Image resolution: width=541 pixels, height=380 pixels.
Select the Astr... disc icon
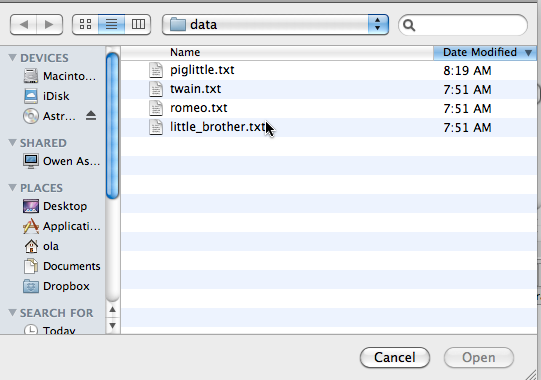coord(31,116)
